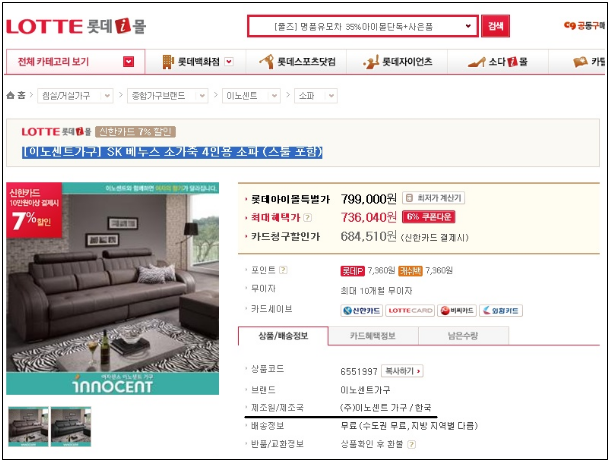Download the 6% 쿠폰다운 coupon
The image size is (609, 462).
coord(428,217)
